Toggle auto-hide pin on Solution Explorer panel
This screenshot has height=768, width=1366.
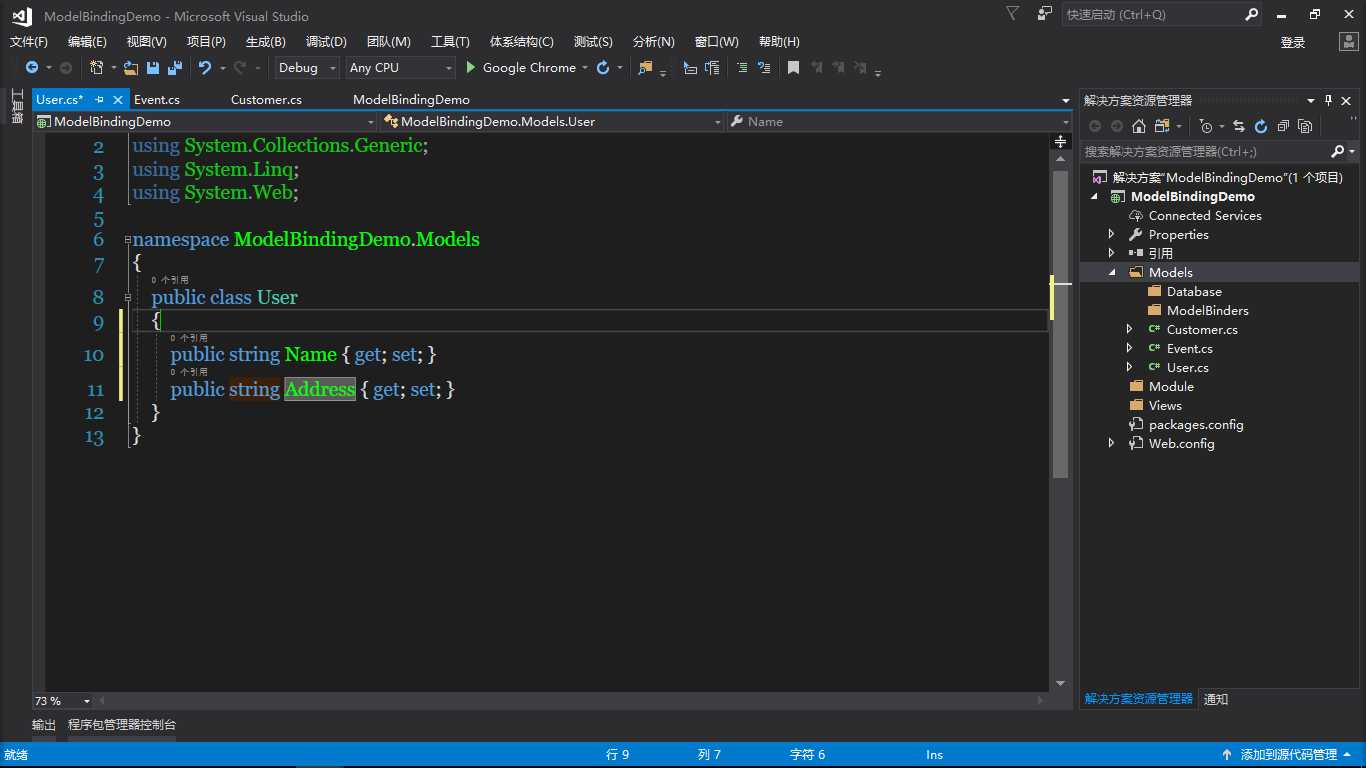(1329, 100)
